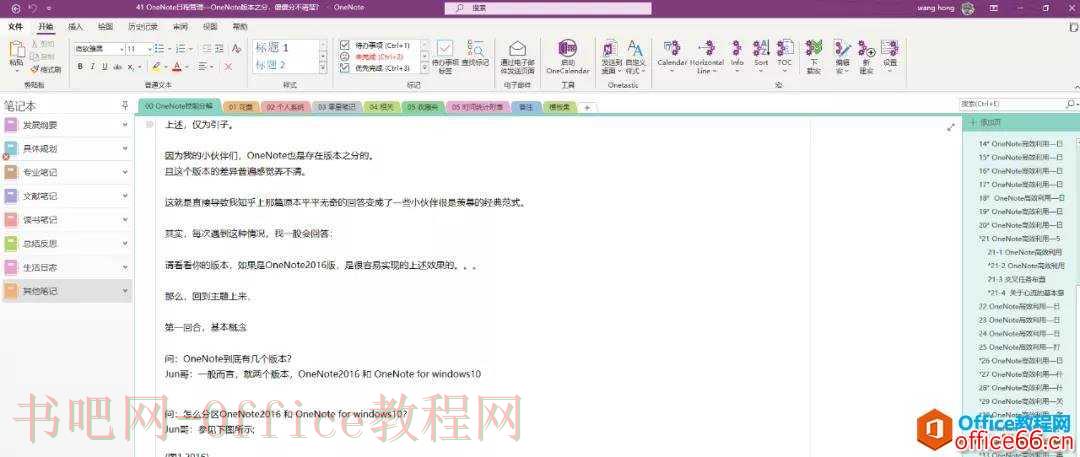This screenshot has width=1080, height=457.
Task: Click the Sort macro icon
Action: pyautogui.click(x=760, y=47)
